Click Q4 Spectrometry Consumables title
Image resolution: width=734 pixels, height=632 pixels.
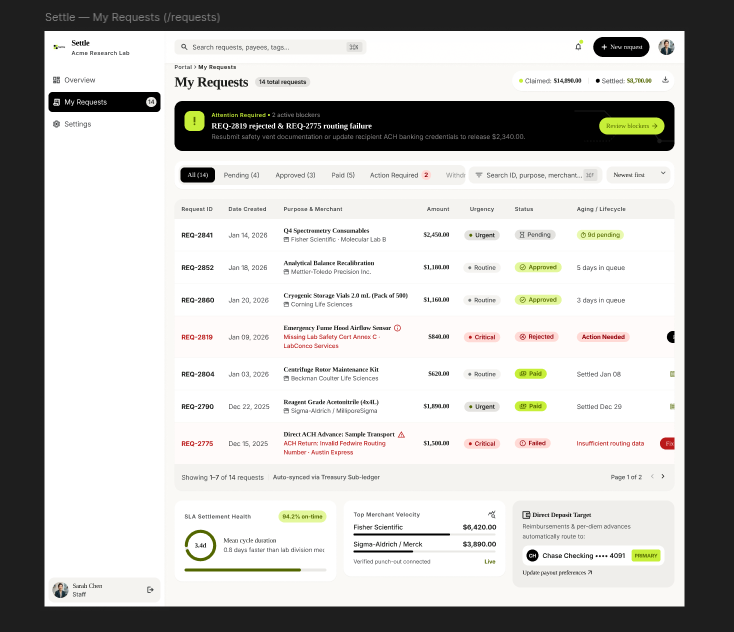326,230
